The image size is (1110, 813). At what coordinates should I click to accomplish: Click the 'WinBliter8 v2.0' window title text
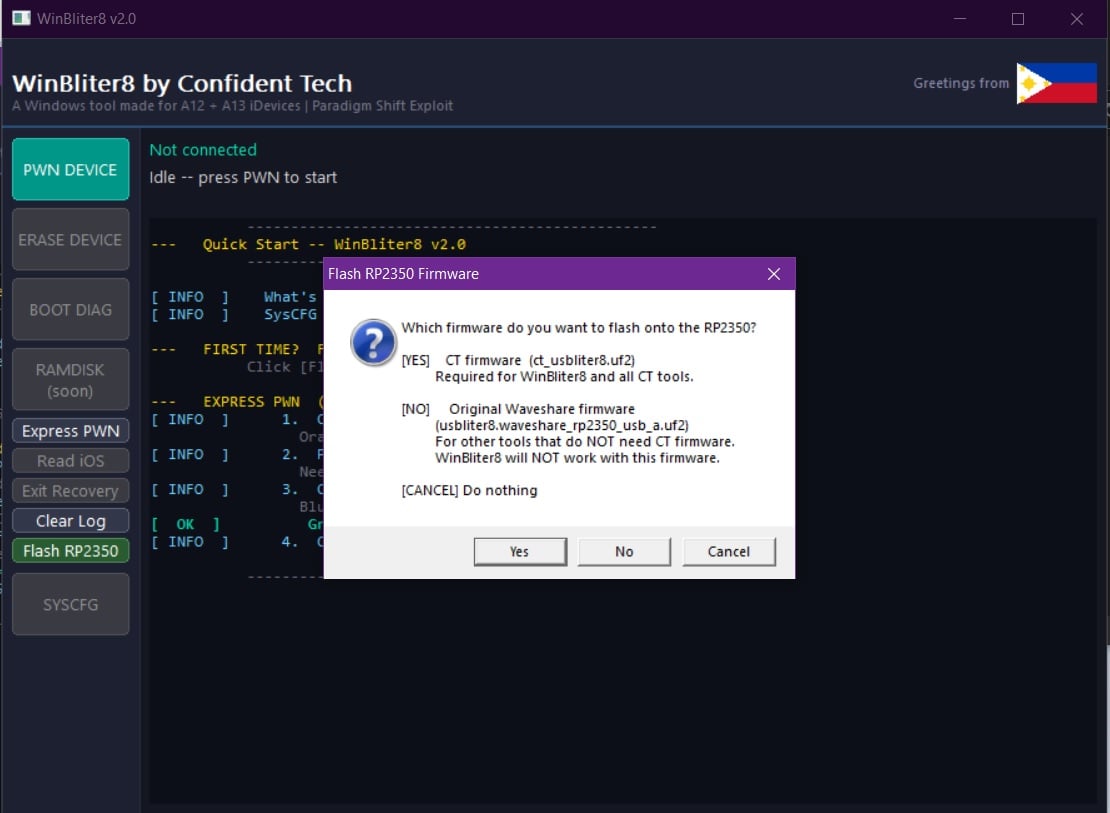tap(86, 18)
